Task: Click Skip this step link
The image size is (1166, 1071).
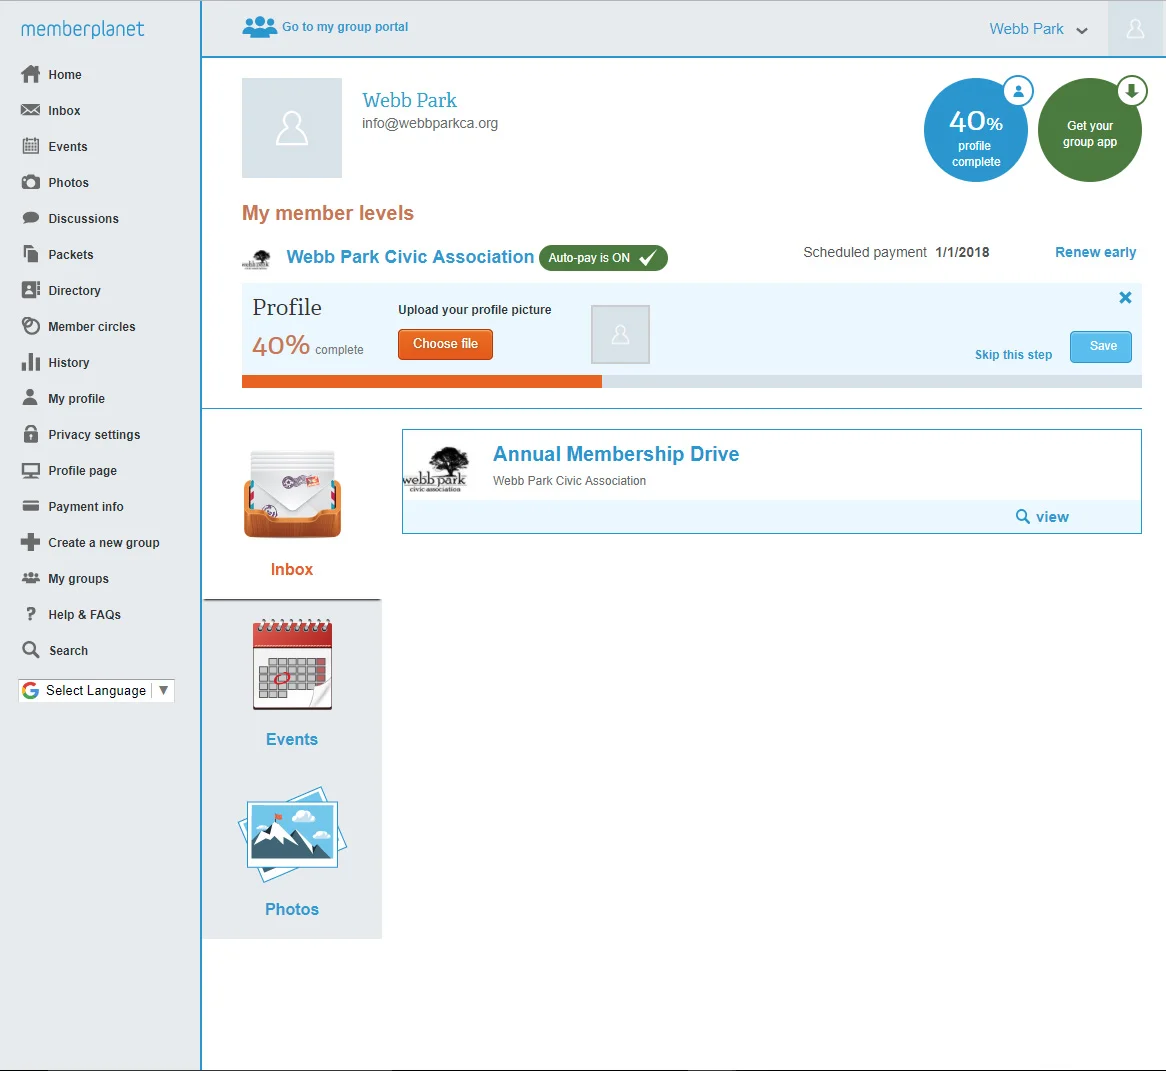Action: (x=1013, y=355)
